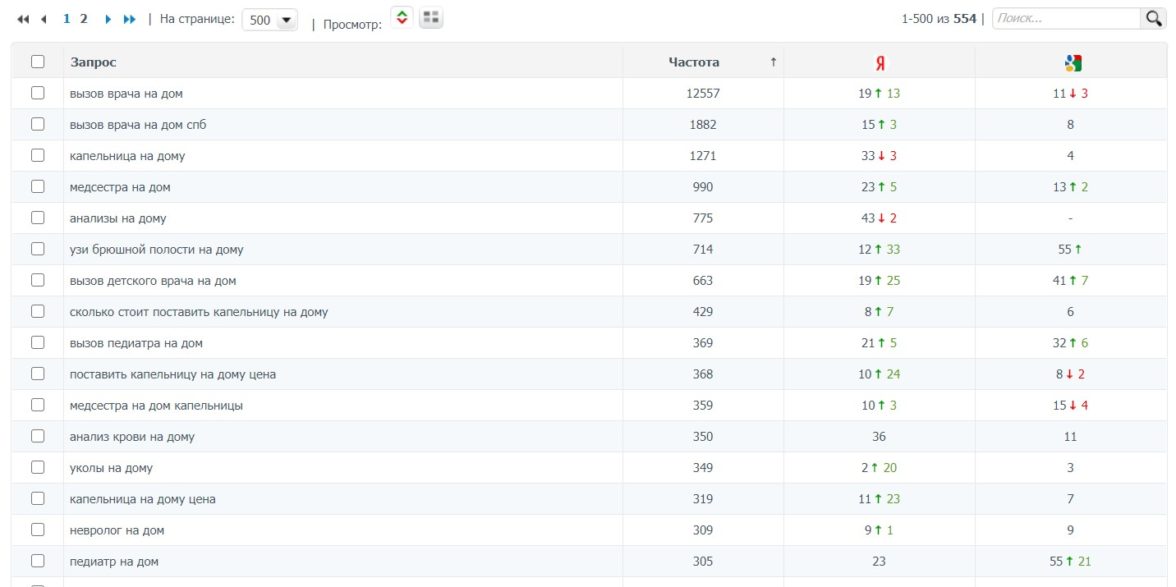Check the row "медсестра на дом" exactly
1176x587 pixels.
[x=38, y=187]
